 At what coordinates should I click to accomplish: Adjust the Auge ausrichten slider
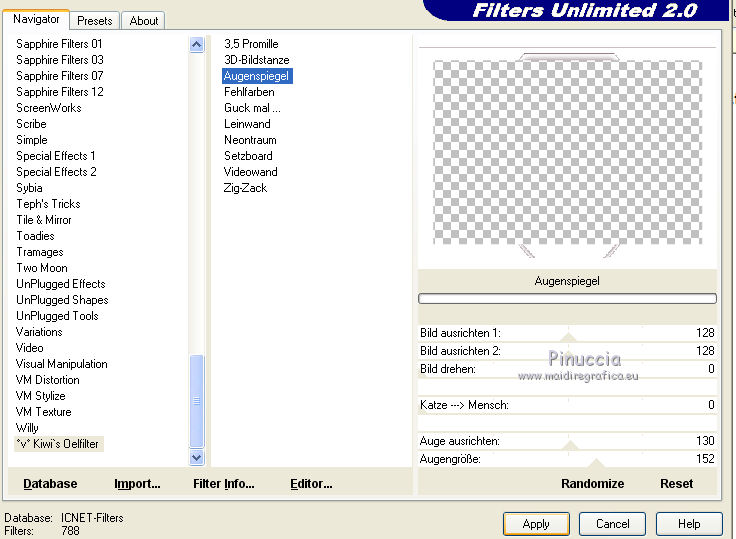coord(567,441)
